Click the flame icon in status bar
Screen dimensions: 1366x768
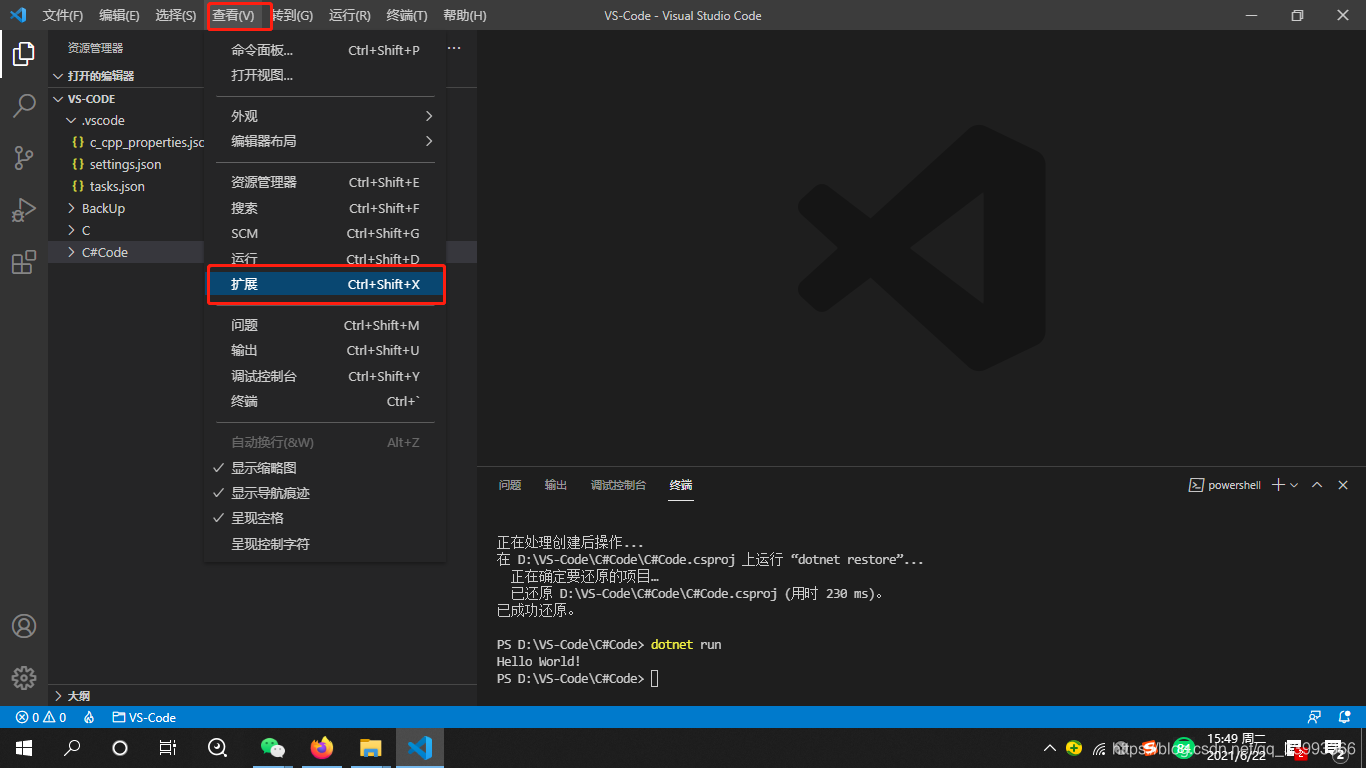click(89, 717)
